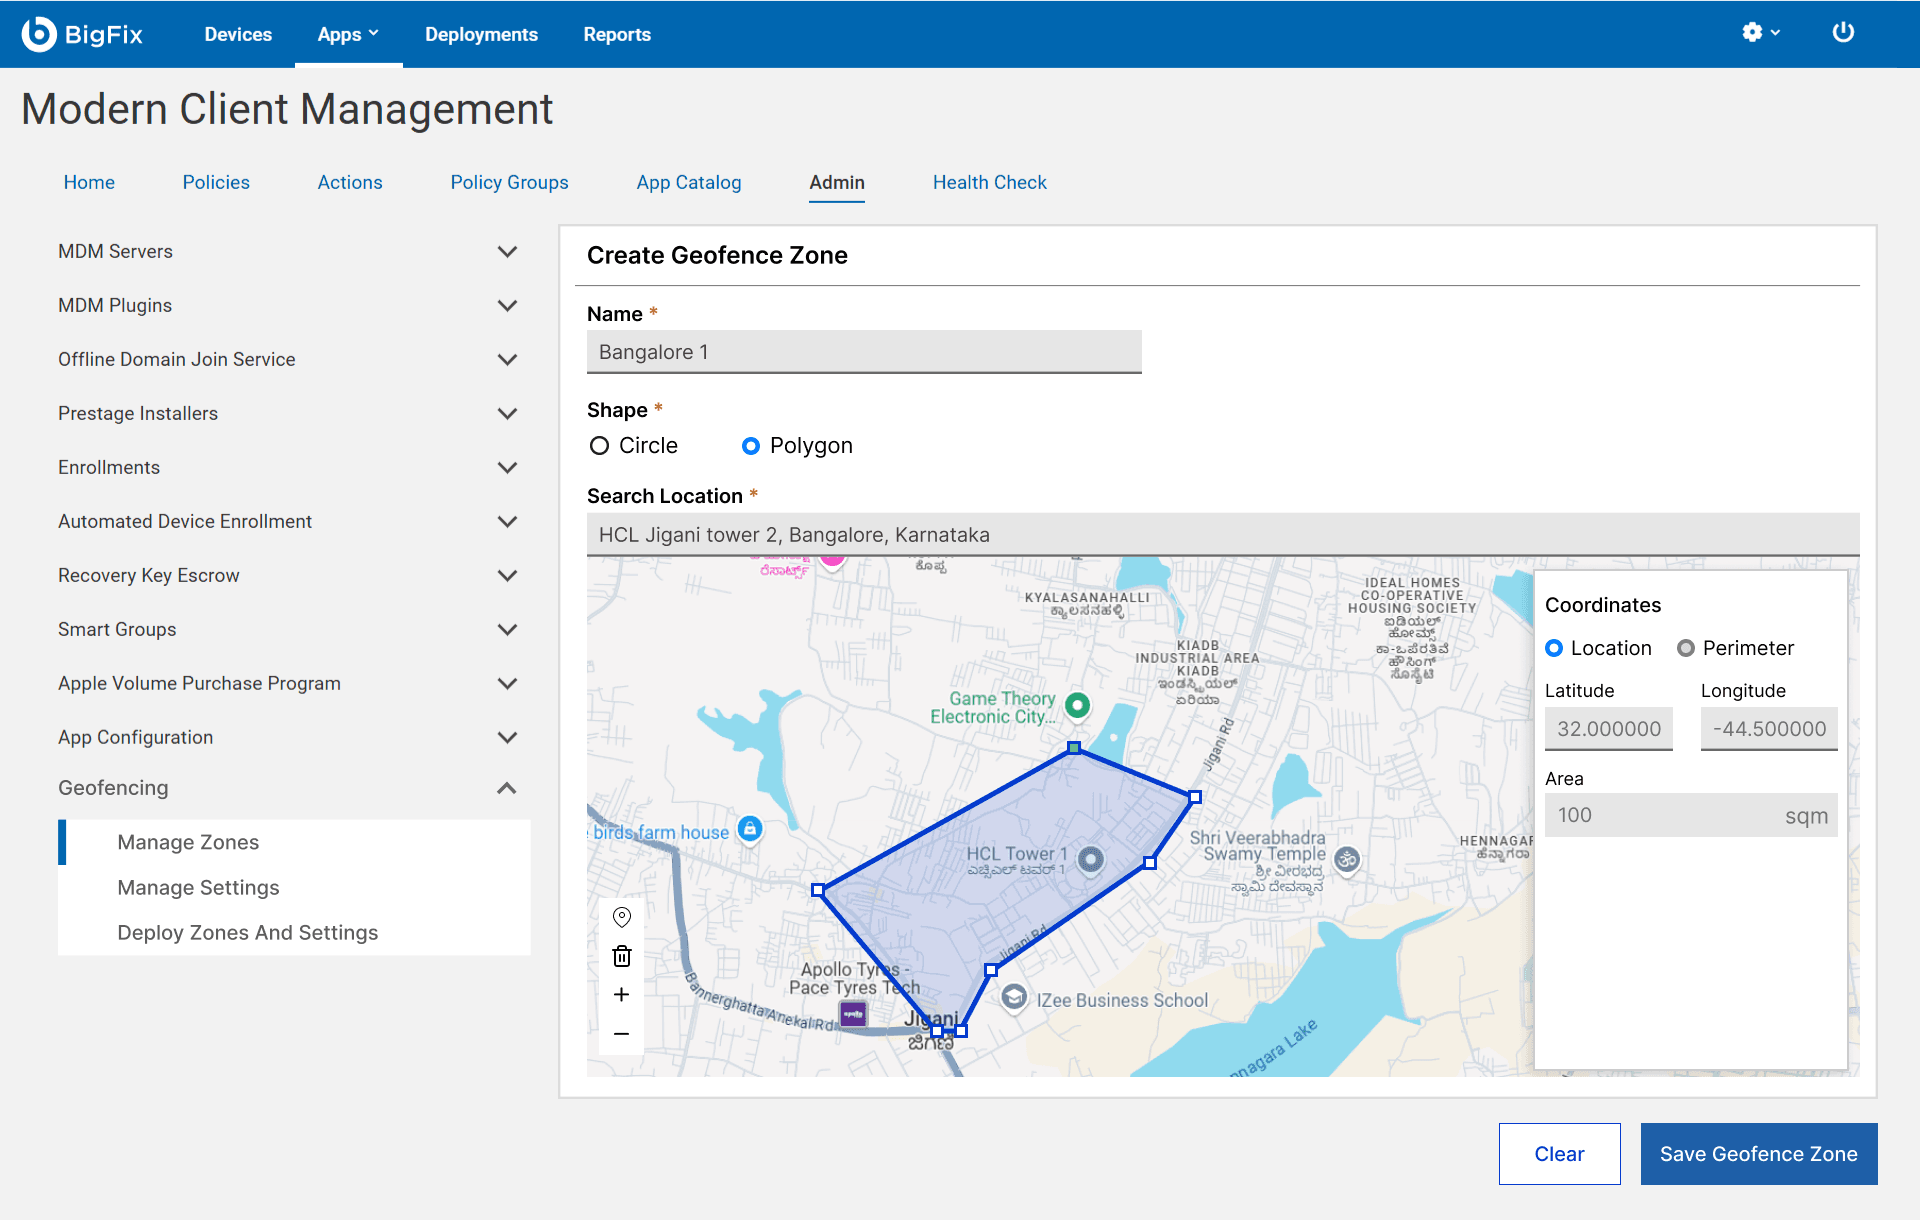Viewport: 1920px width, 1220px height.
Task: Switch to the Home tab
Action: pos(89,182)
